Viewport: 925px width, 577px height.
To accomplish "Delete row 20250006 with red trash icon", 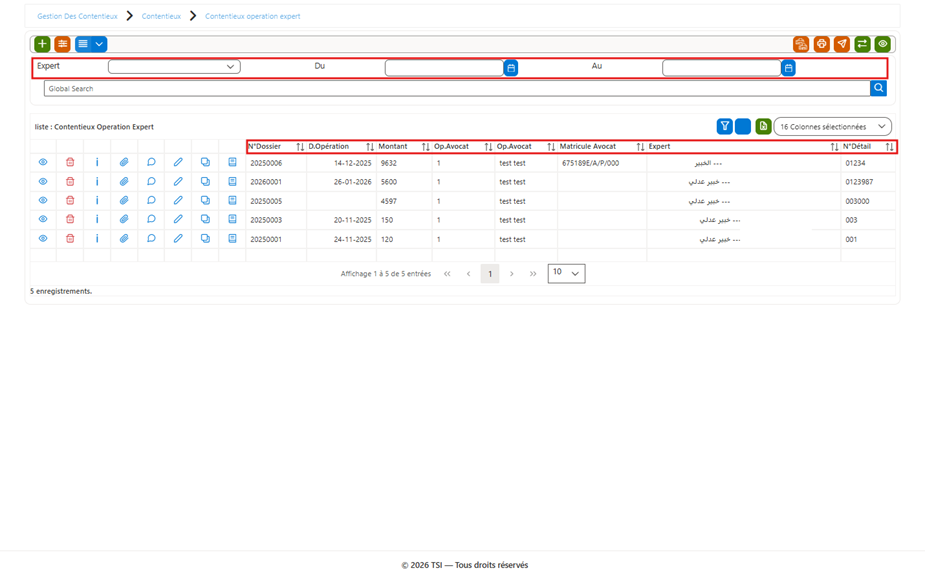I will pos(70,162).
